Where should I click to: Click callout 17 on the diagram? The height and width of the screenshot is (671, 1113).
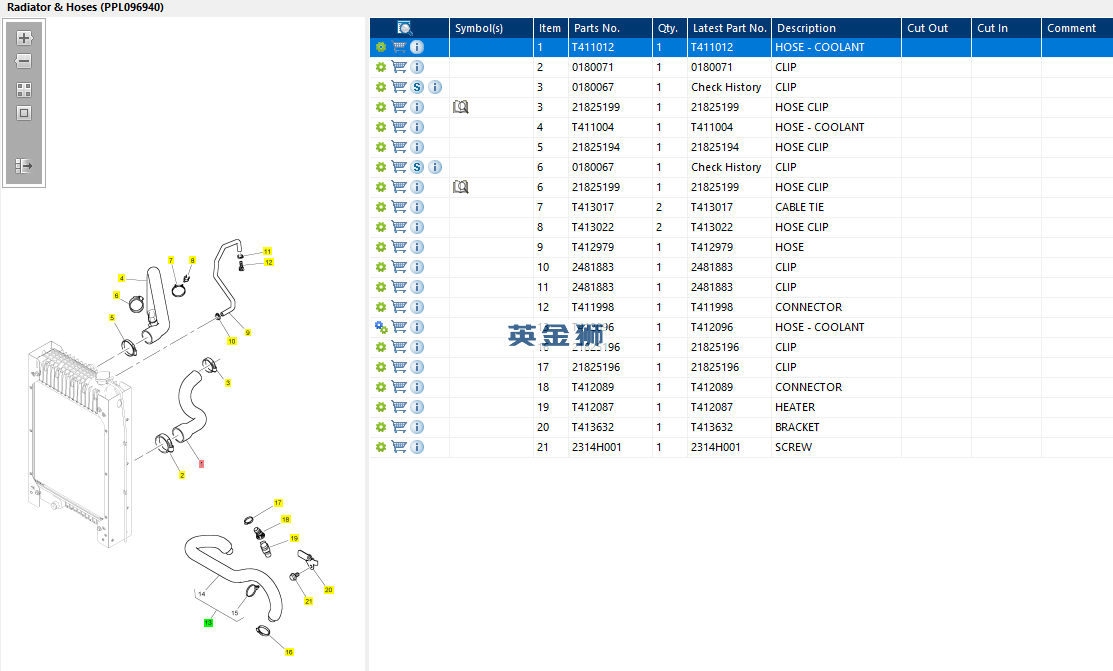pyautogui.click(x=278, y=503)
